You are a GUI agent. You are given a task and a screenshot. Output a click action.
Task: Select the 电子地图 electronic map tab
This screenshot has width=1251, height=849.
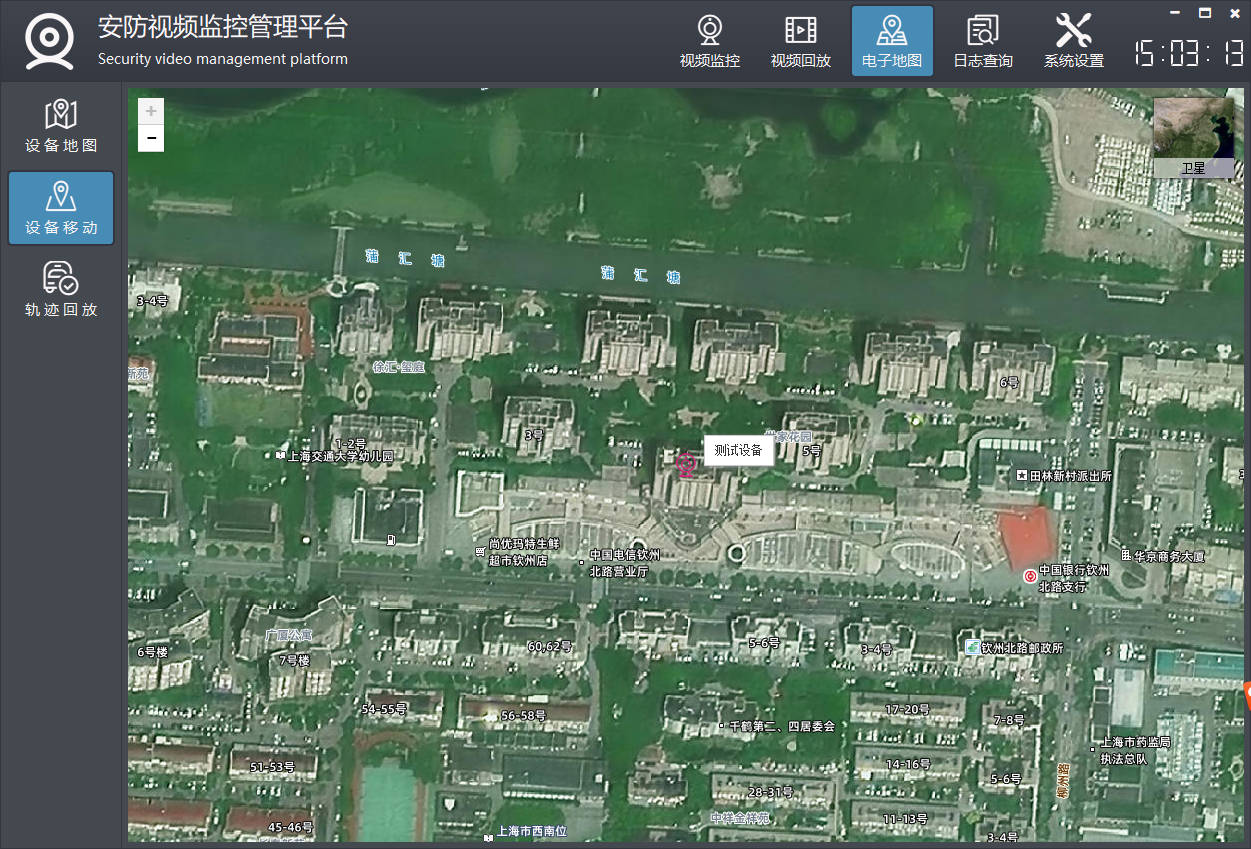892,41
